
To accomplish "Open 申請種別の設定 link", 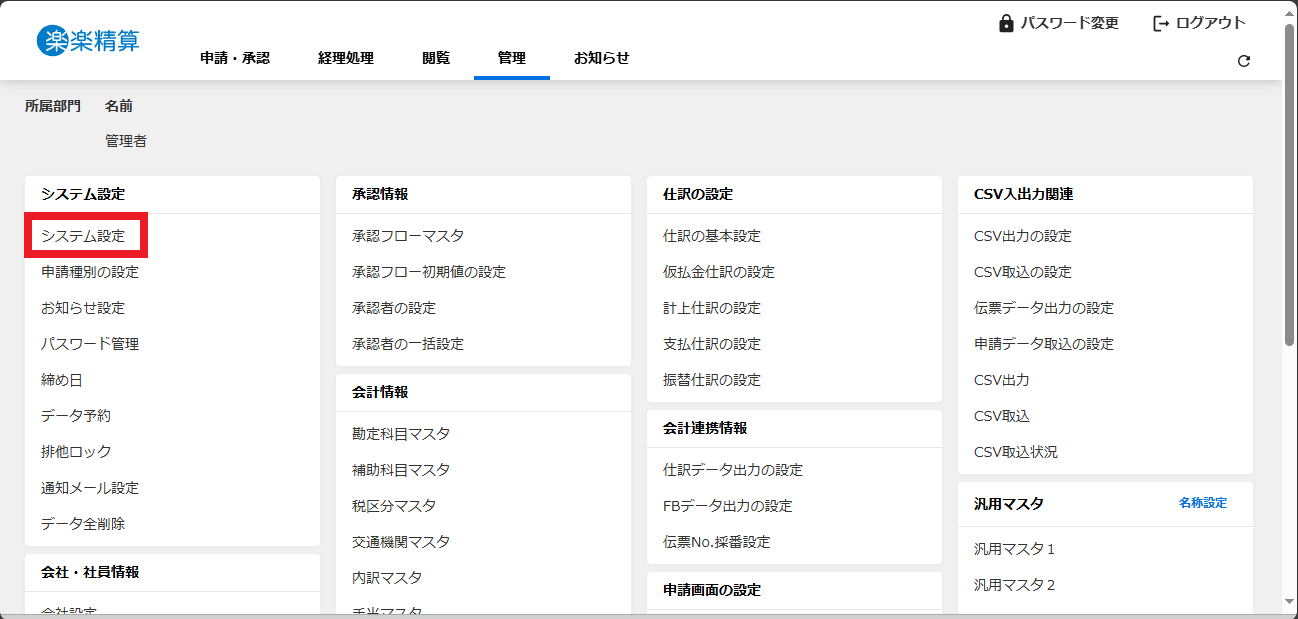I will click(90, 272).
